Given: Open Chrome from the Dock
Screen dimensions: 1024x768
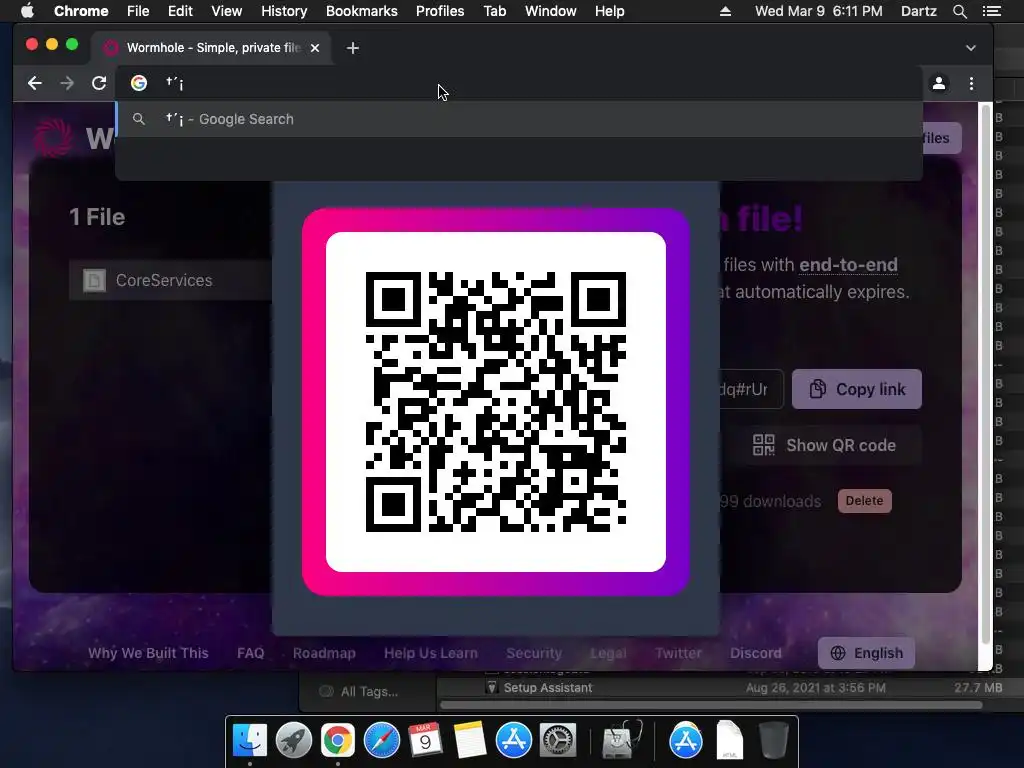Looking at the screenshot, I should click(338, 741).
